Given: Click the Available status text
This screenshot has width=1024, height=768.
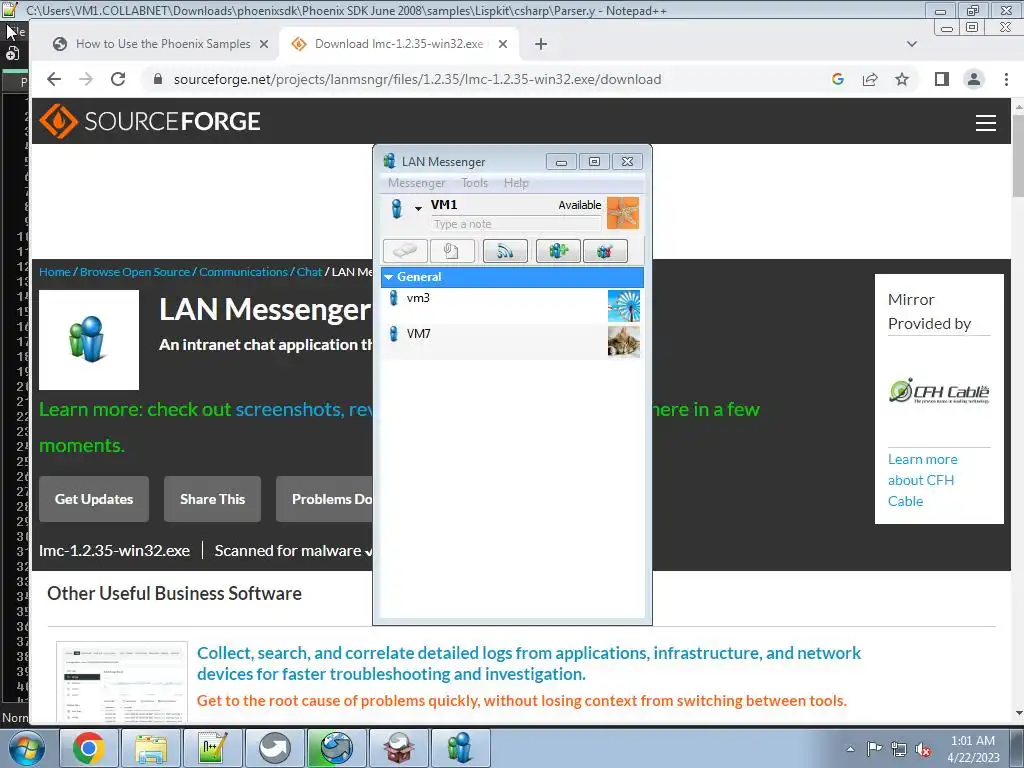Looking at the screenshot, I should [579, 205].
